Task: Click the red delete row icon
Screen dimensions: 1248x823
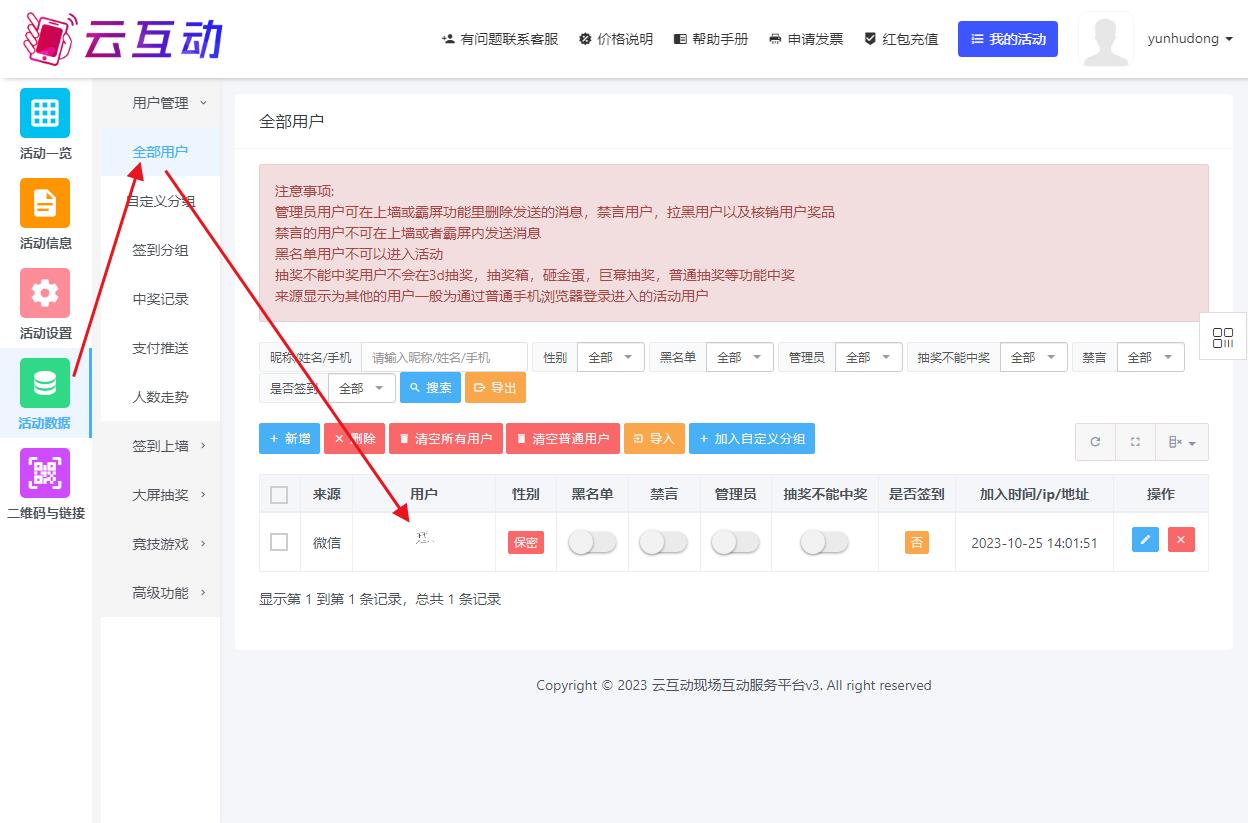Action: coord(1181,540)
